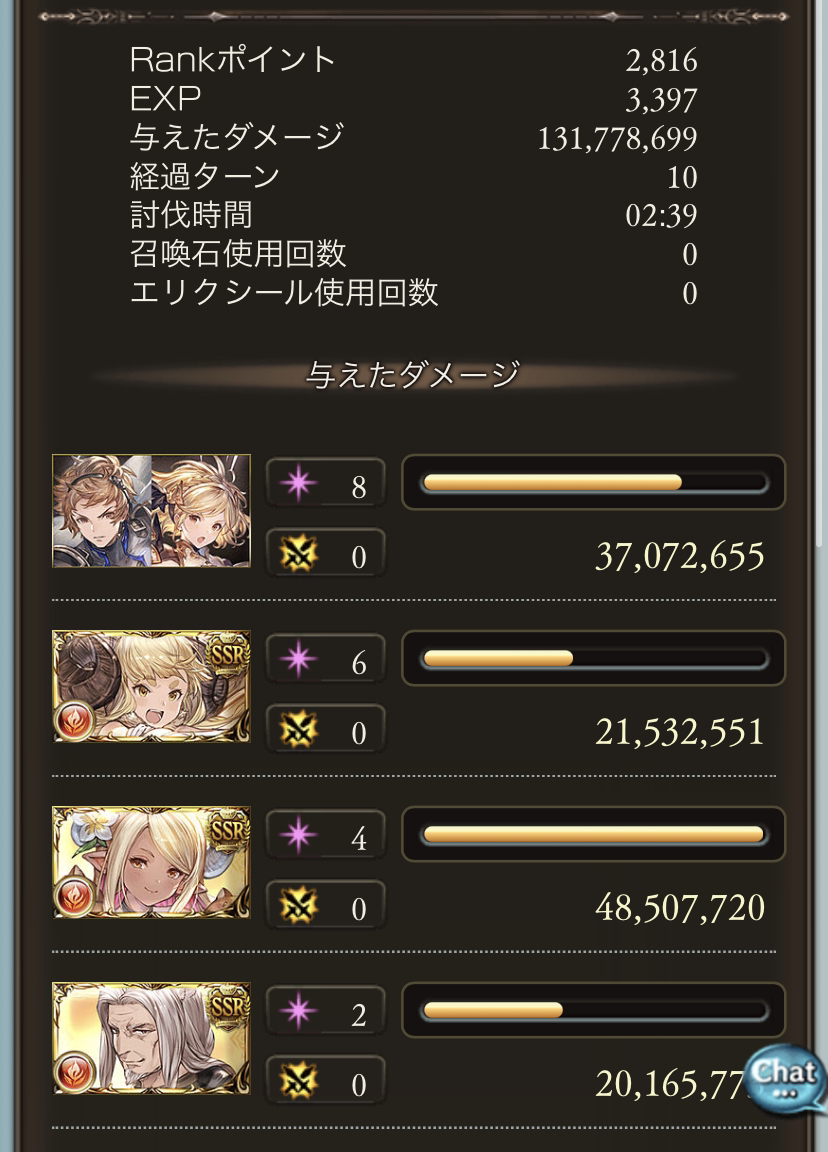Click the purple star icon showing 8
This screenshot has height=1152, width=828.
[299, 484]
